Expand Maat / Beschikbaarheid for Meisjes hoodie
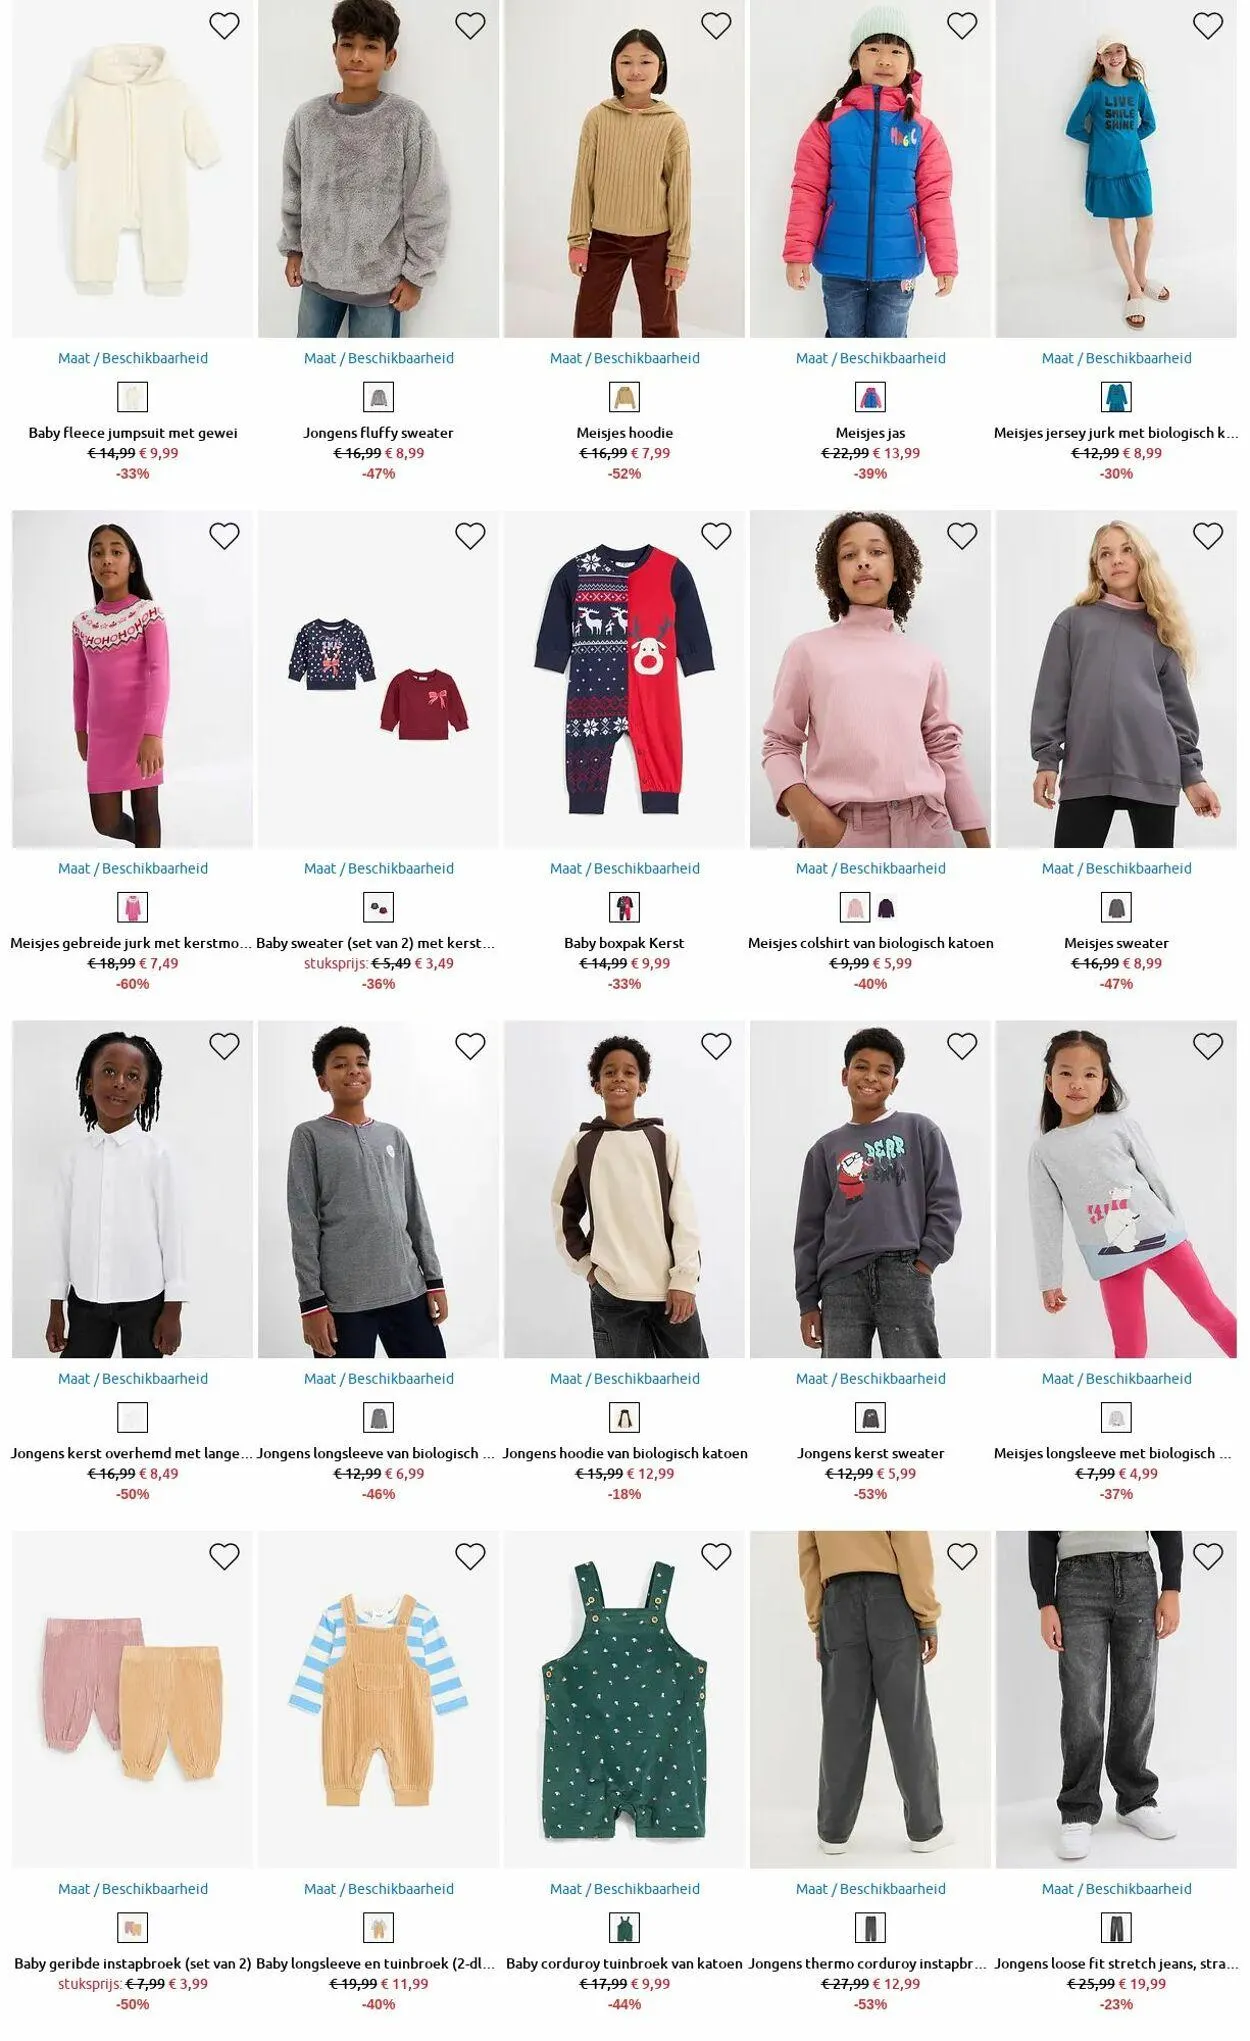The image size is (1250, 2041). coord(625,358)
